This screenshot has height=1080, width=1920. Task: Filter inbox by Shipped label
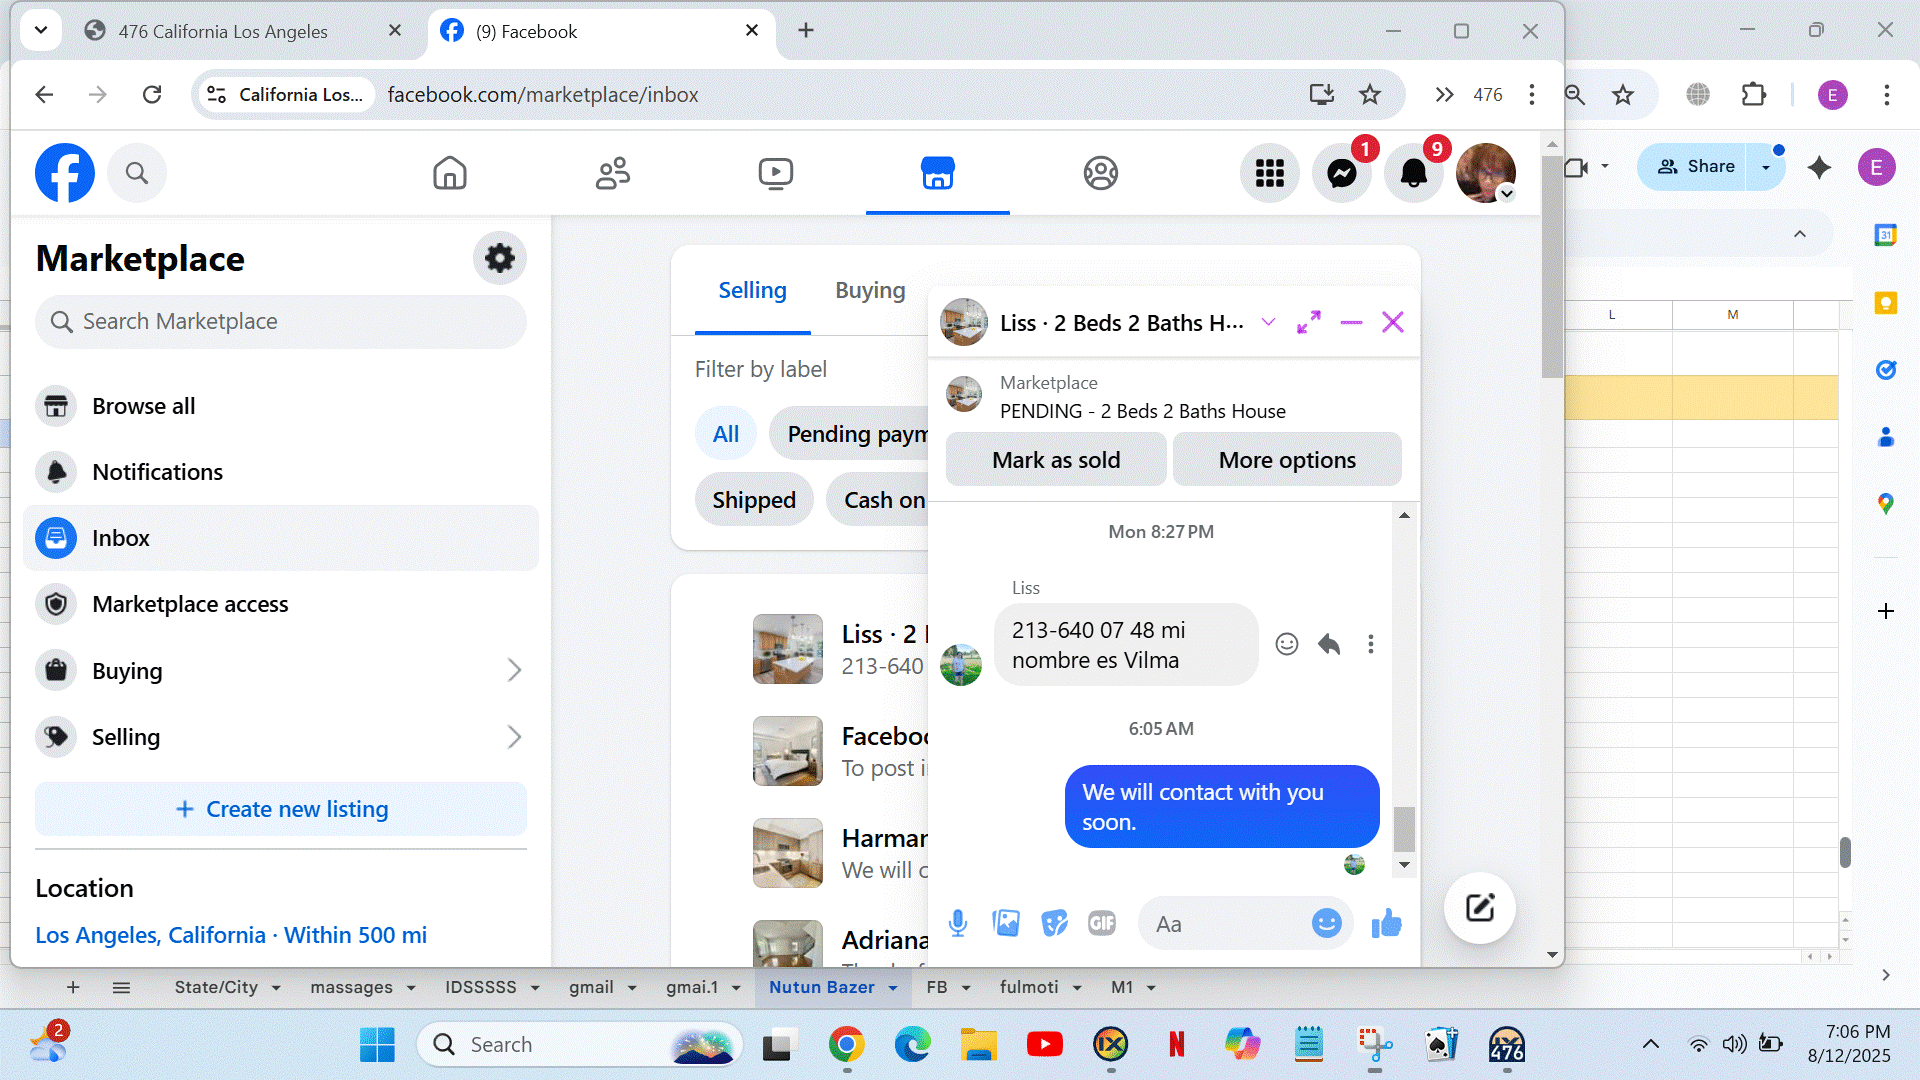click(x=754, y=500)
